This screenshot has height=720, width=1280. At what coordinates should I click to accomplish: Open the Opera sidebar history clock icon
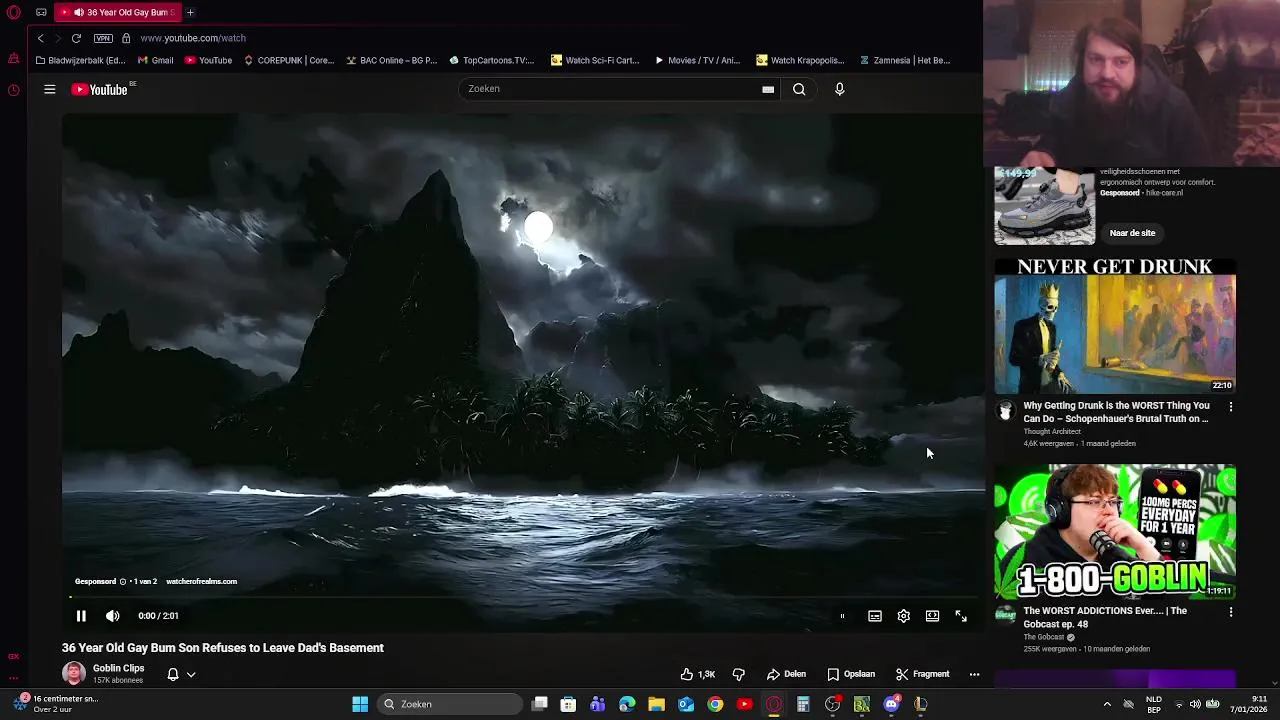coord(13,90)
